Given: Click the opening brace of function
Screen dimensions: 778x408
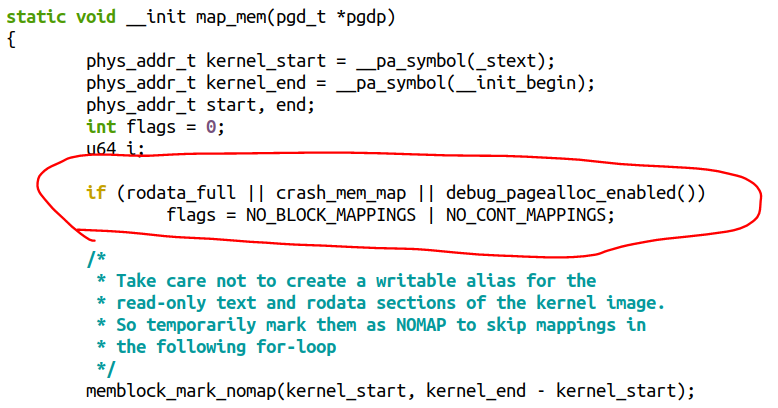Looking at the screenshot, I should point(11,39).
